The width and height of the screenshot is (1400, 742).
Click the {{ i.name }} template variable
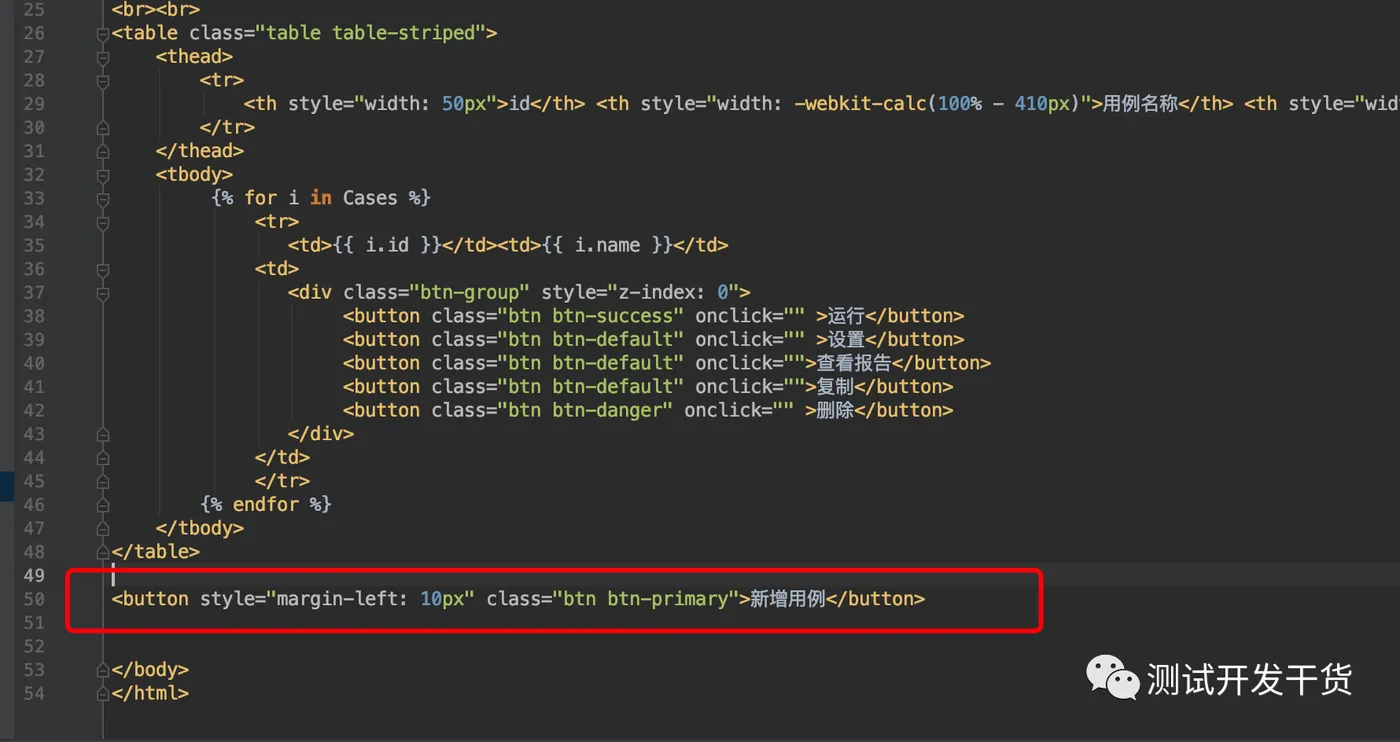coord(607,245)
